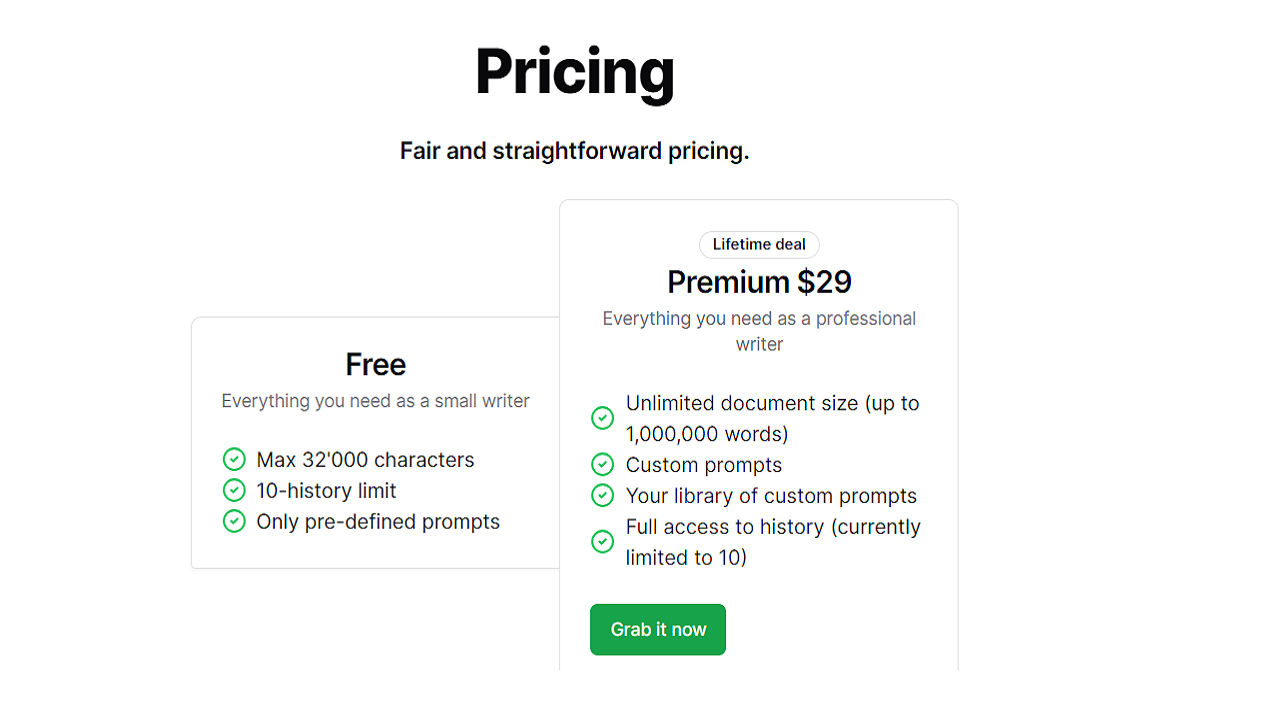The image size is (1280, 720).
Task: Click the Max 32'000 characters feature text
Action: pos(365,460)
